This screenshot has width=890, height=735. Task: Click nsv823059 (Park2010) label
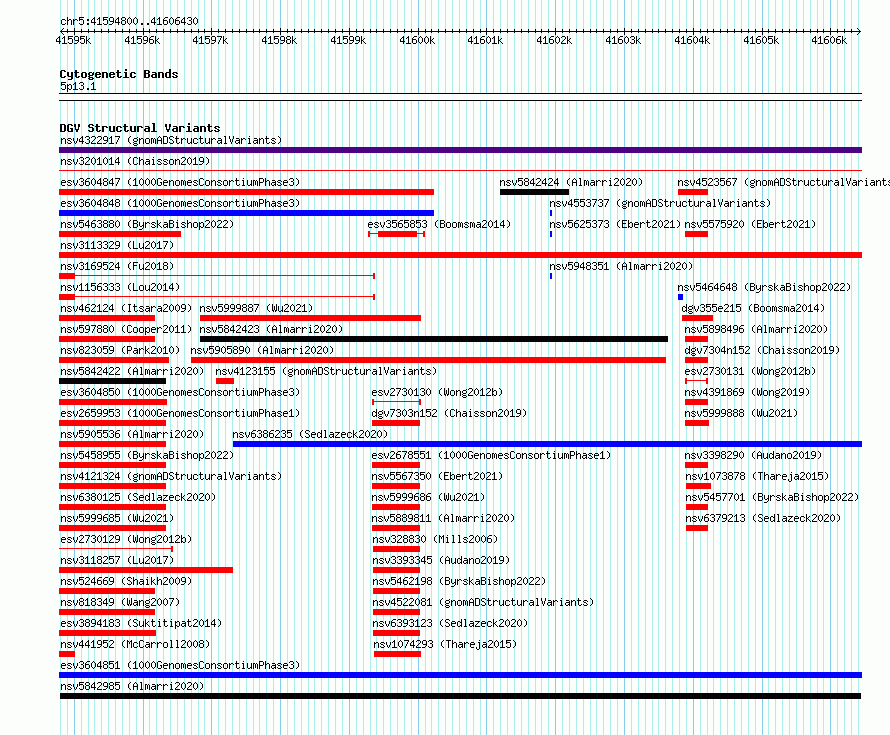point(120,350)
